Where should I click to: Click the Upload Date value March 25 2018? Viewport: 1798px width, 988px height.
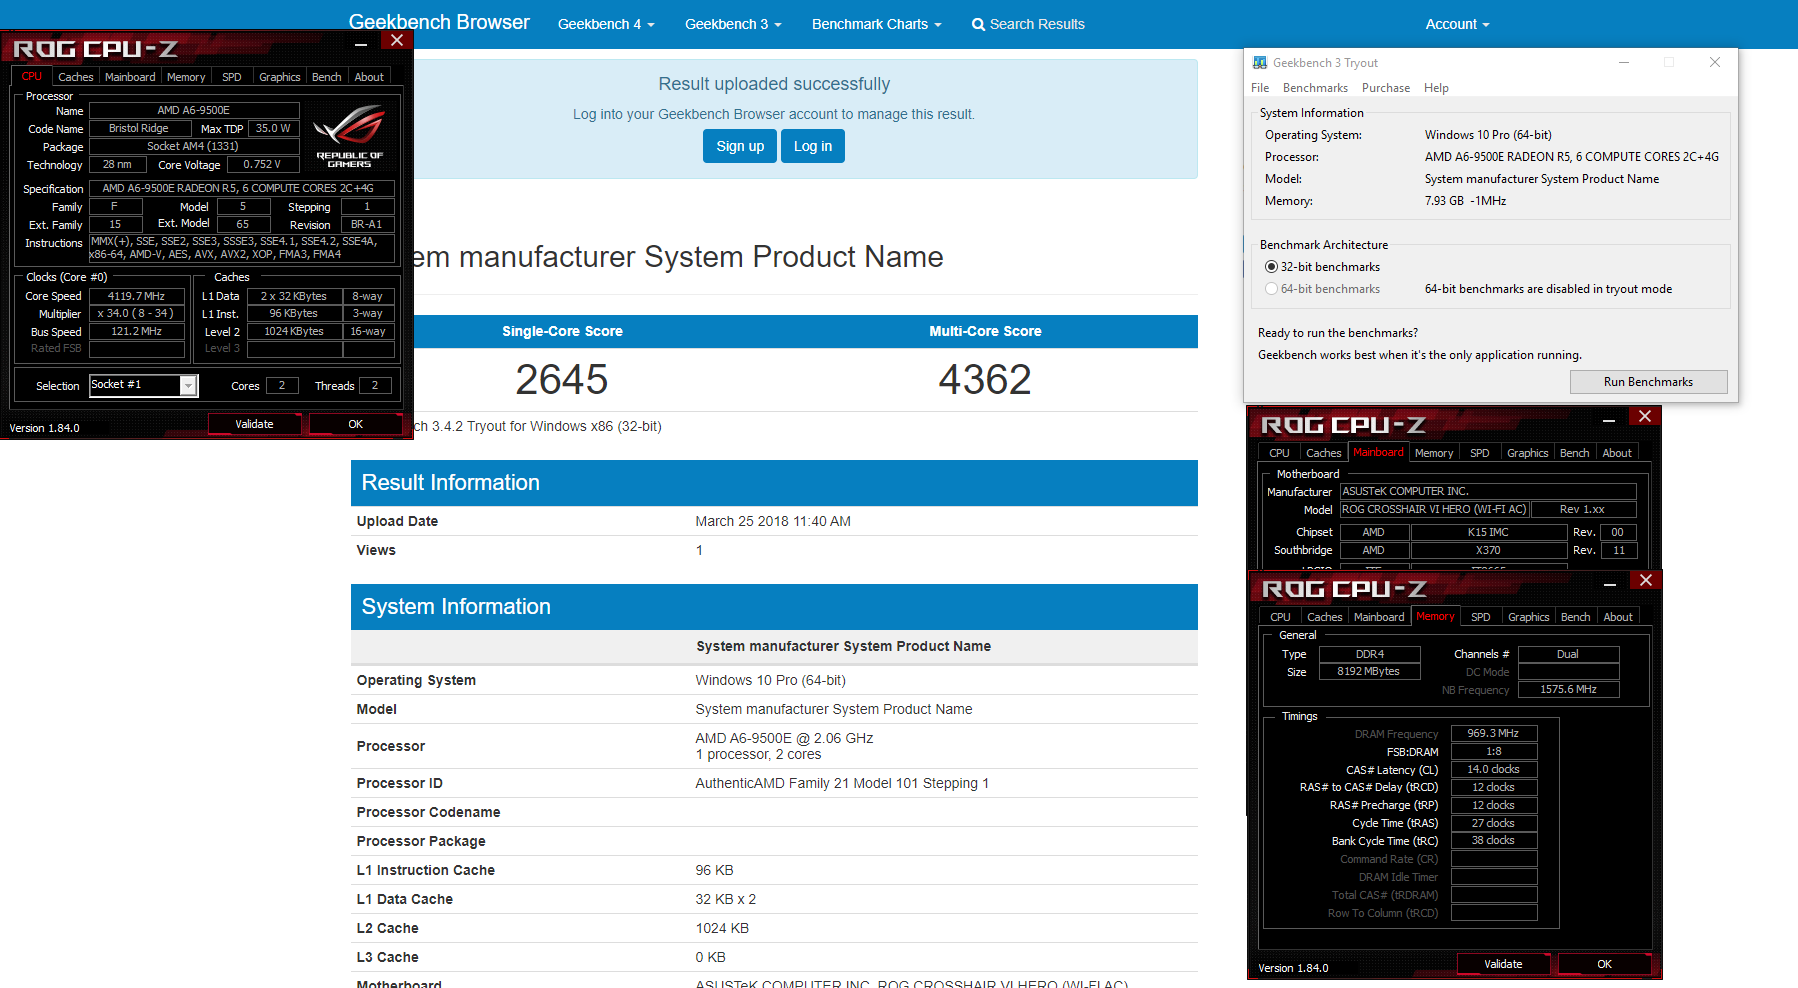pyautogui.click(x=773, y=521)
